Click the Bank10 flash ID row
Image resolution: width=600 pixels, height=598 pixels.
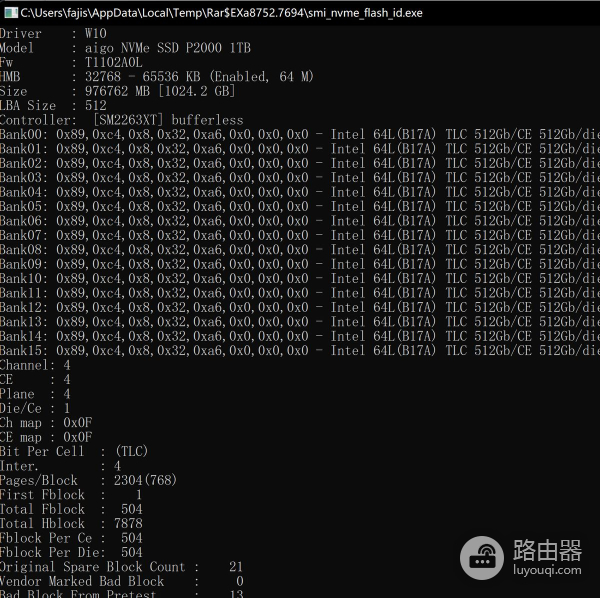tap(300, 279)
